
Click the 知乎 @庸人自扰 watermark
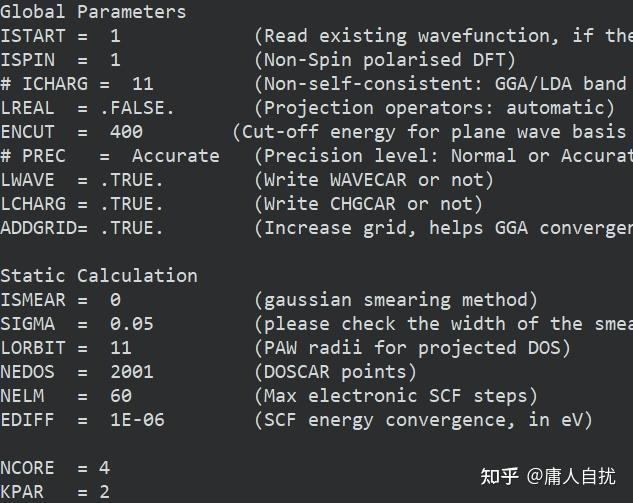[x=555, y=475]
